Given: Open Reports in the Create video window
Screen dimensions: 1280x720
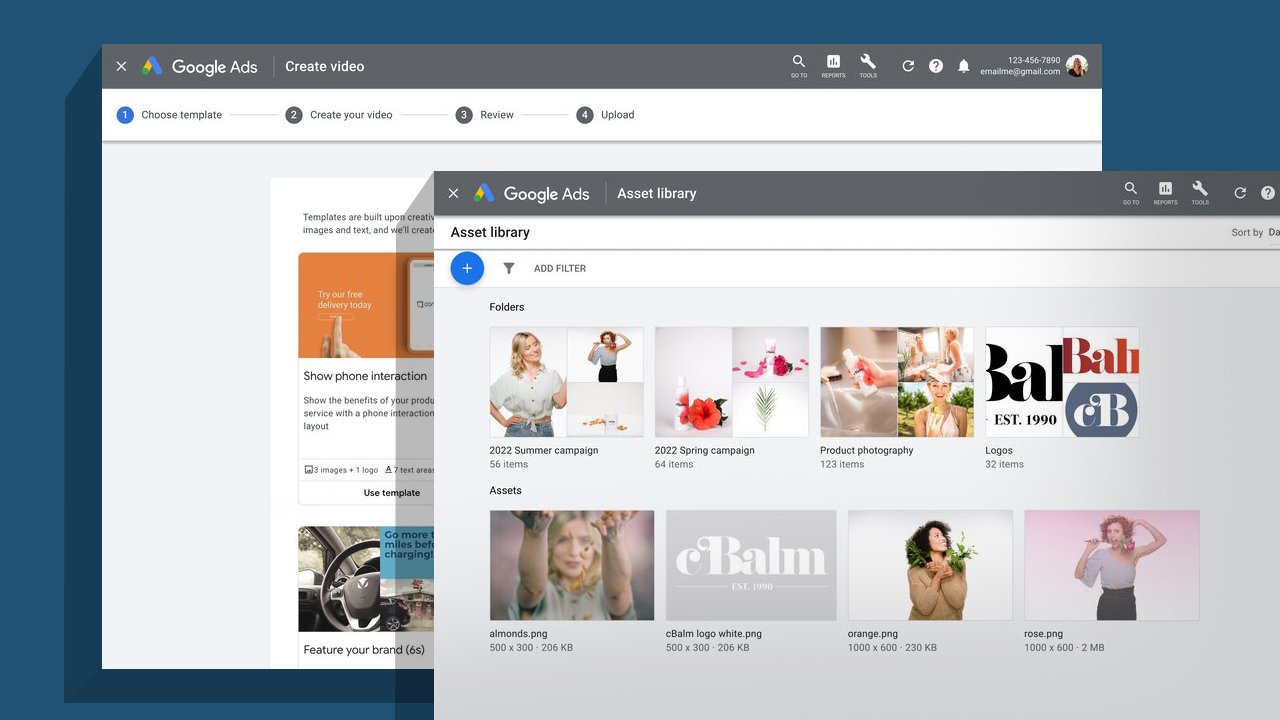Looking at the screenshot, I should click(833, 66).
